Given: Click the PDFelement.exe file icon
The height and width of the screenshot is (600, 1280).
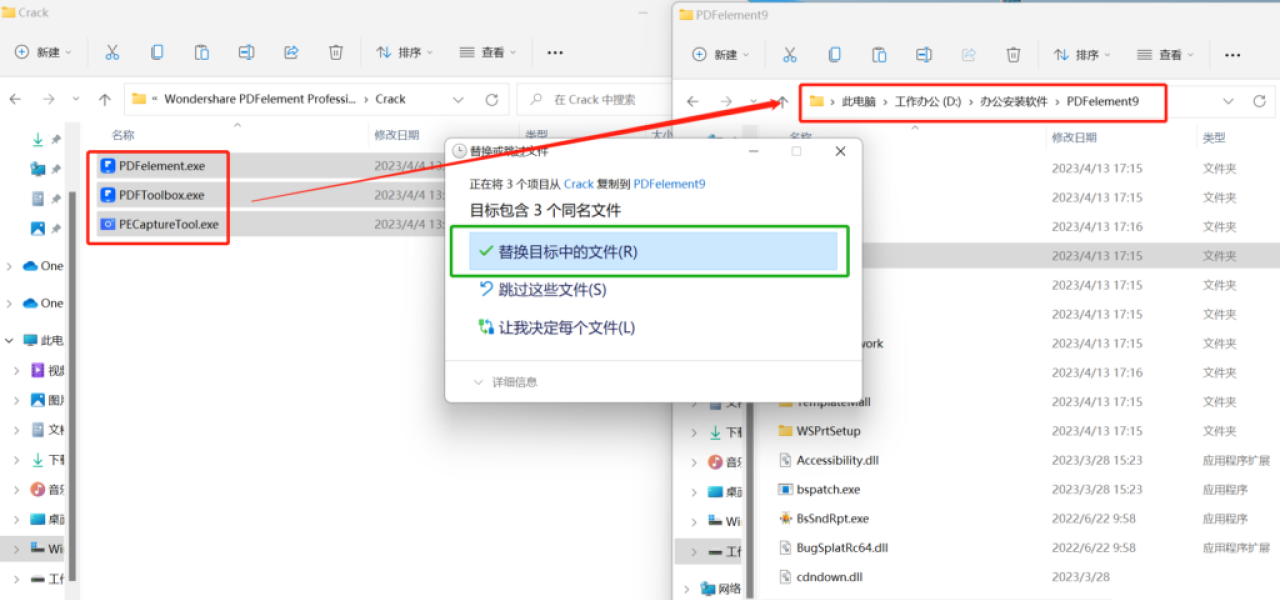Looking at the screenshot, I should (x=108, y=166).
